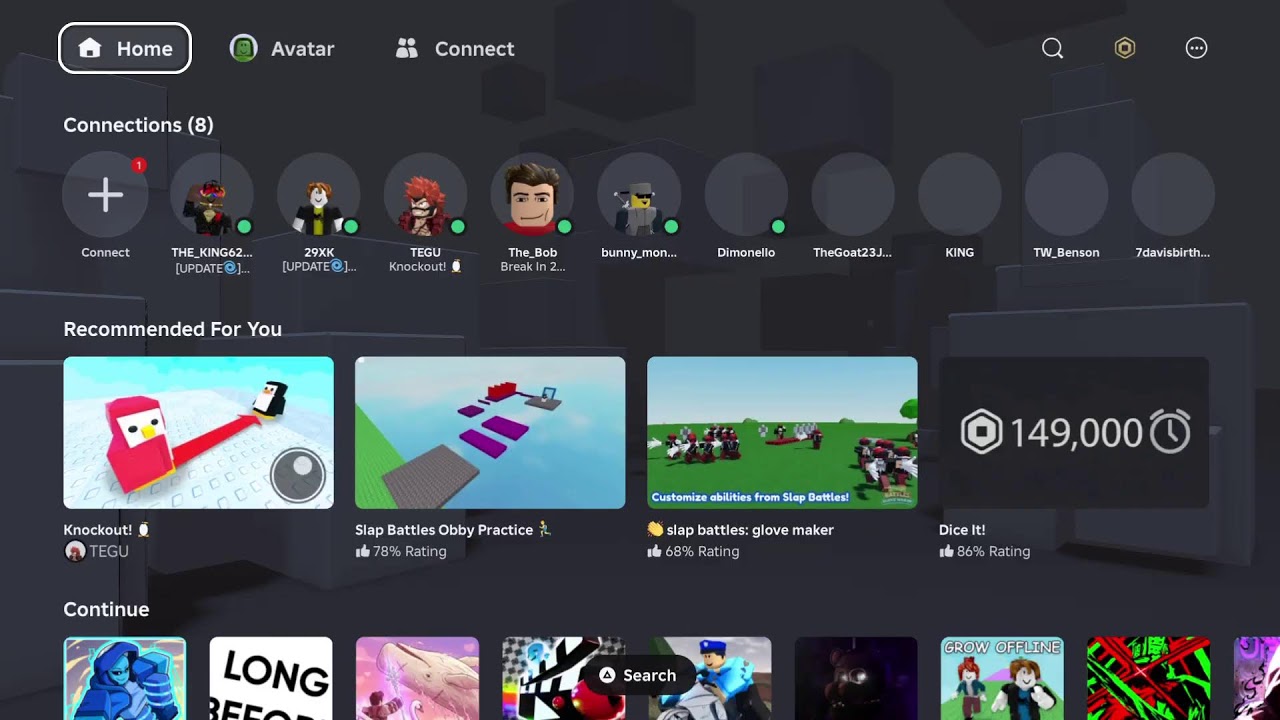Image resolution: width=1280 pixels, height=720 pixels.
Task: Open the GROW OFFLINE game tile
Action: 1002,678
